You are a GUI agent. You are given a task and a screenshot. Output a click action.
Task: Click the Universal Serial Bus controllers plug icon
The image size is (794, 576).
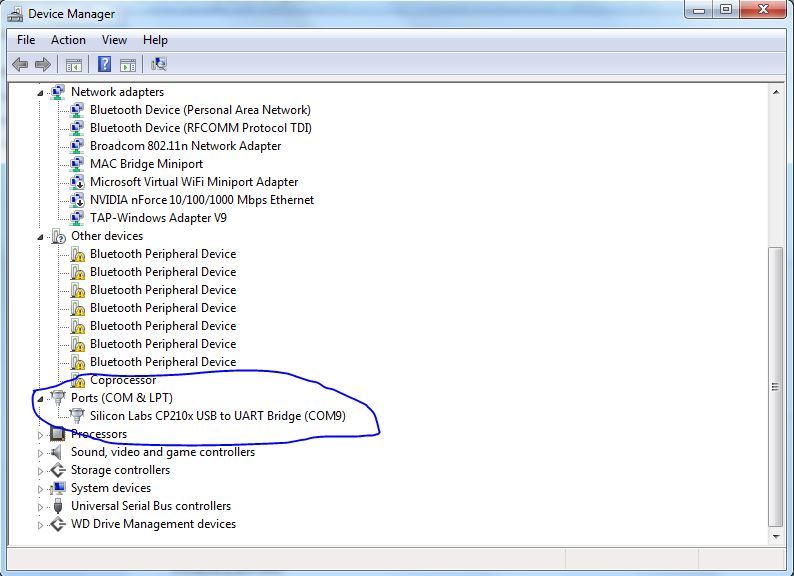(58, 506)
